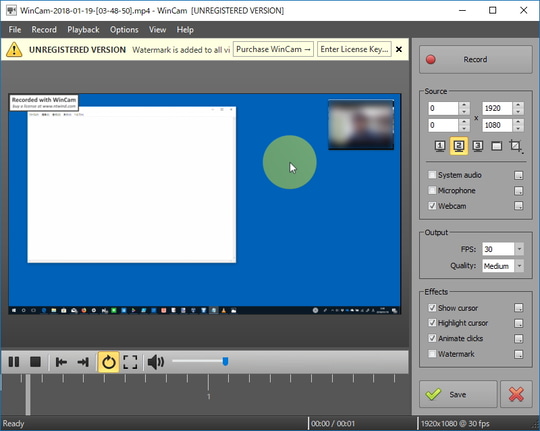Pause the video playback
540x431 pixels.
[x=14, y=362]
